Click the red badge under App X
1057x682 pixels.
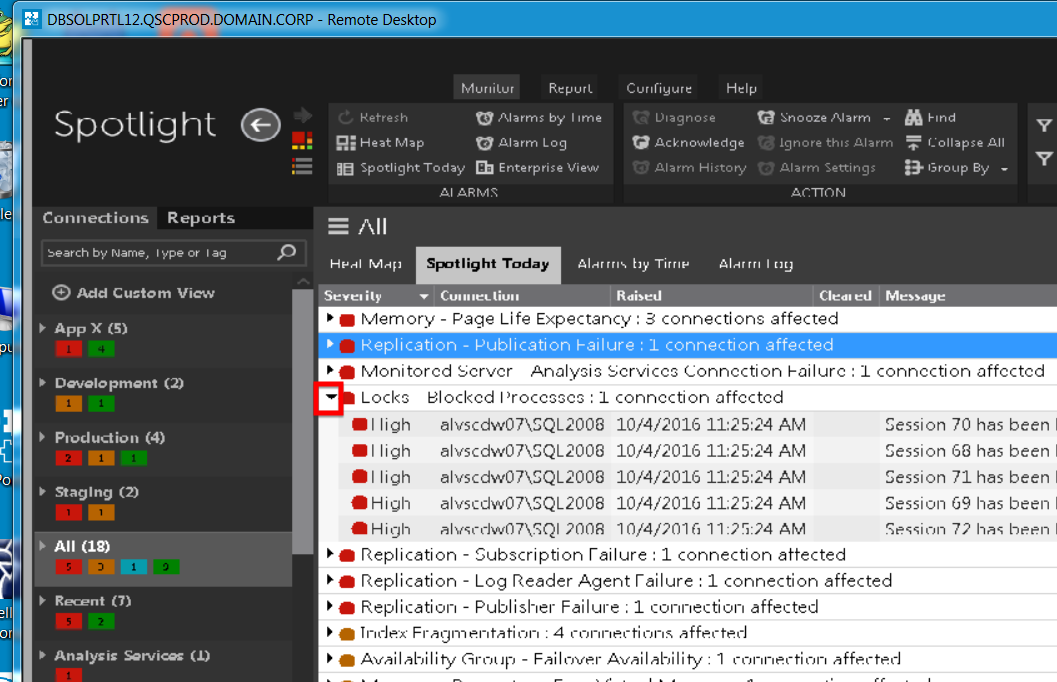pos(69,349)
